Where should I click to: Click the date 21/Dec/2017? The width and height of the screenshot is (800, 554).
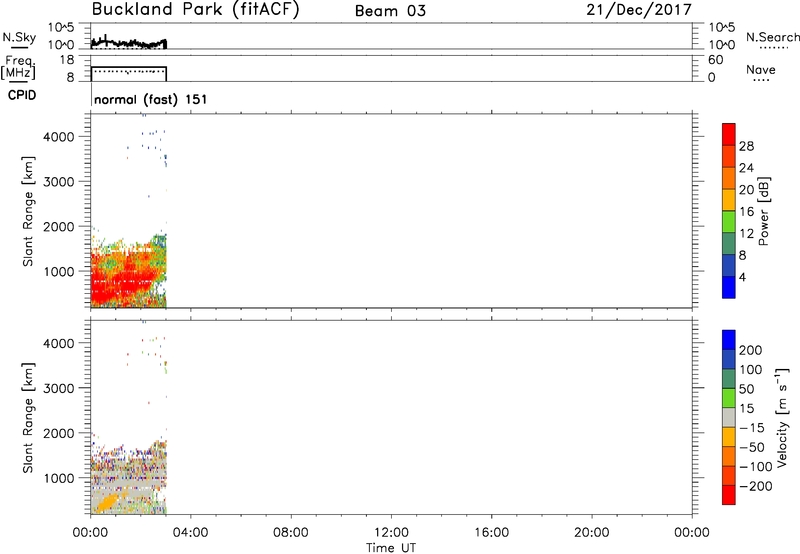(639, 10)
